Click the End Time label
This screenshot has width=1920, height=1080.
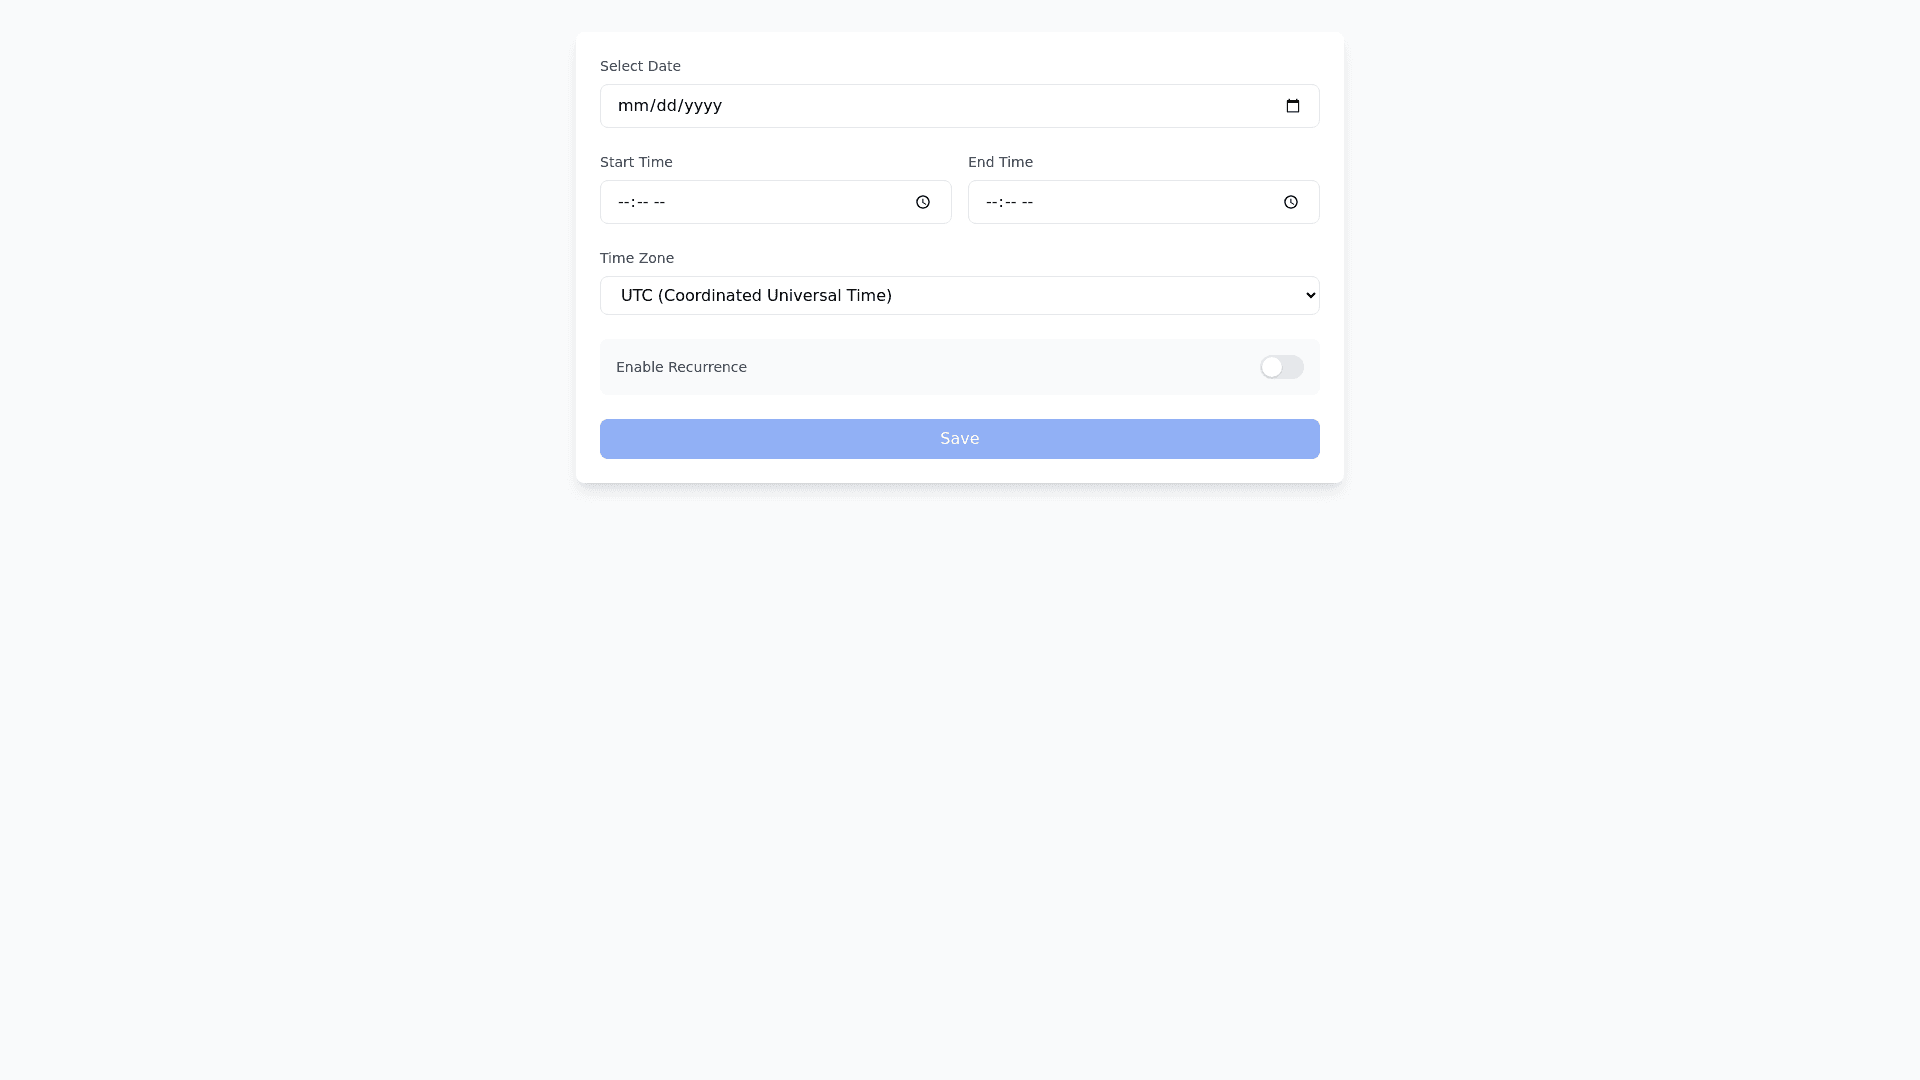click(1000, 162)
